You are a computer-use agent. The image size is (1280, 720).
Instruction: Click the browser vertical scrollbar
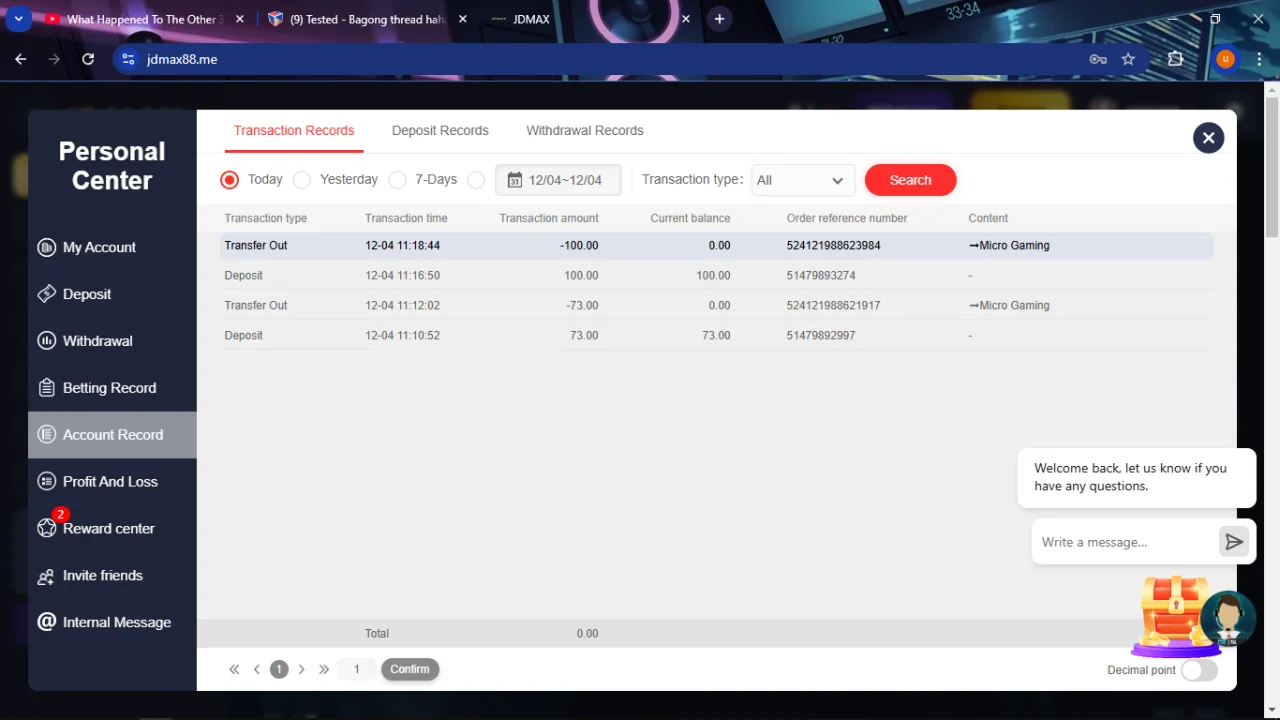pos(1272,167)
